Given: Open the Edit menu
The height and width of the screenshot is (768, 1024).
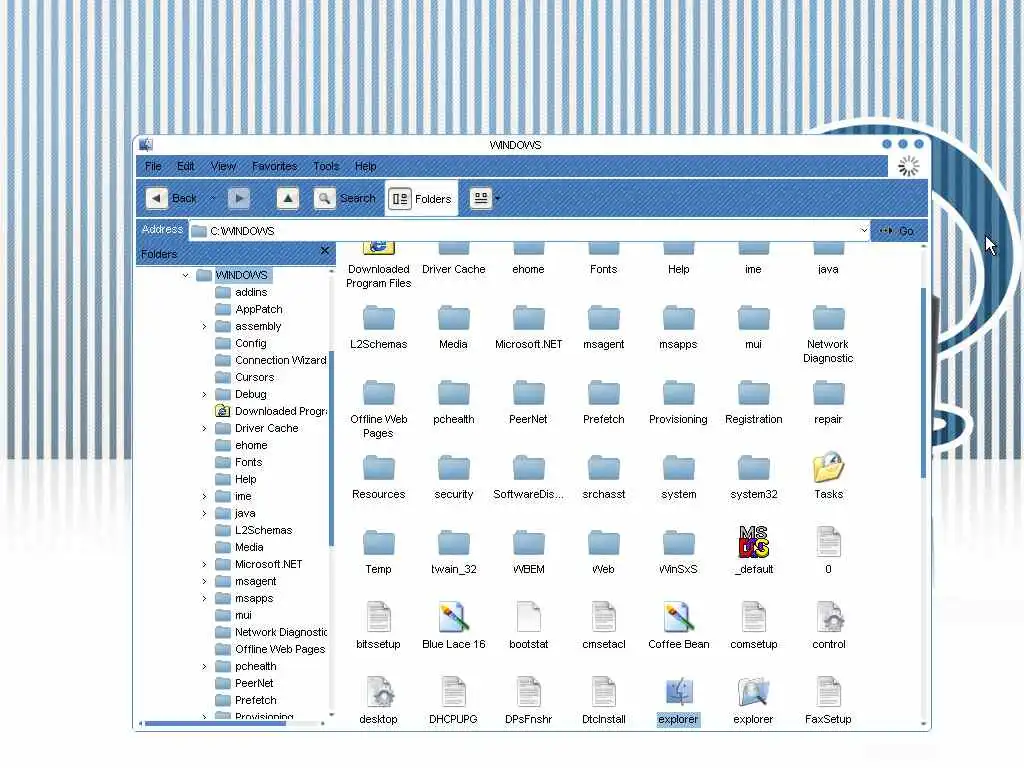Looking at the screenshot, I should coord(185,166).
